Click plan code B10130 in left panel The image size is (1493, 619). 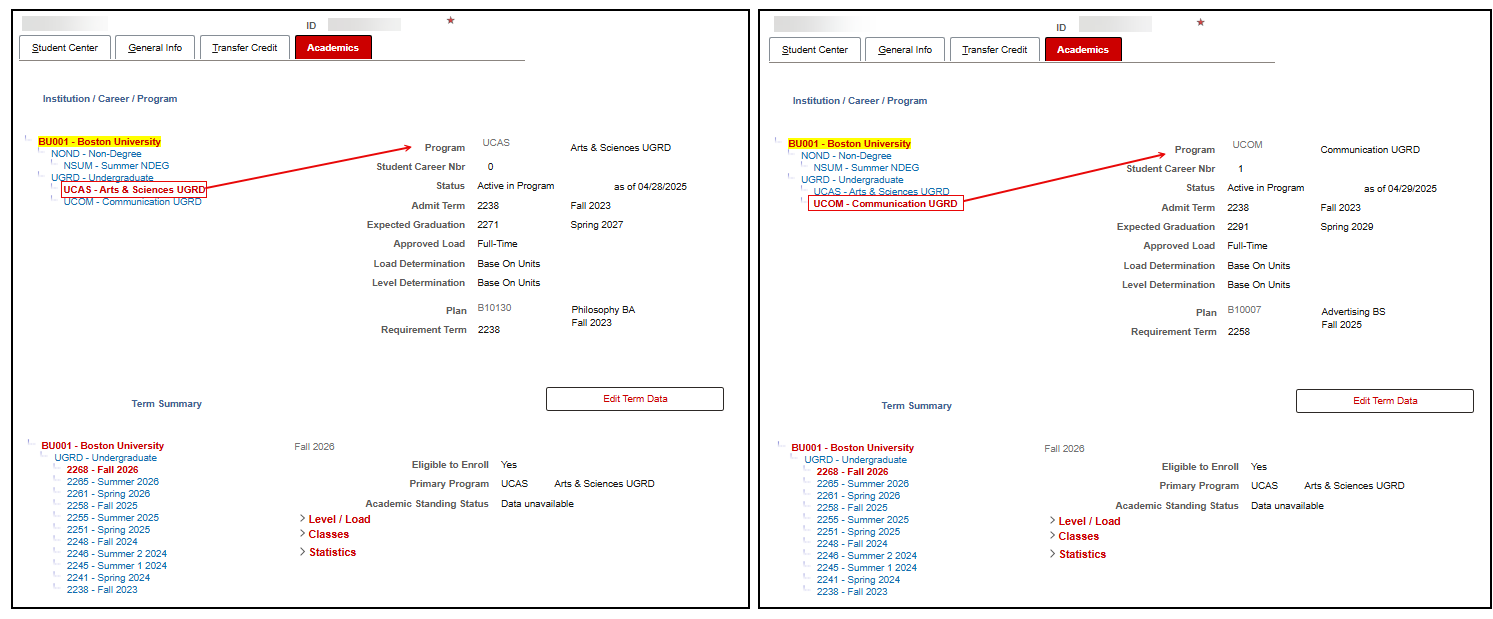pyautogui.click(x=494, y=309)
